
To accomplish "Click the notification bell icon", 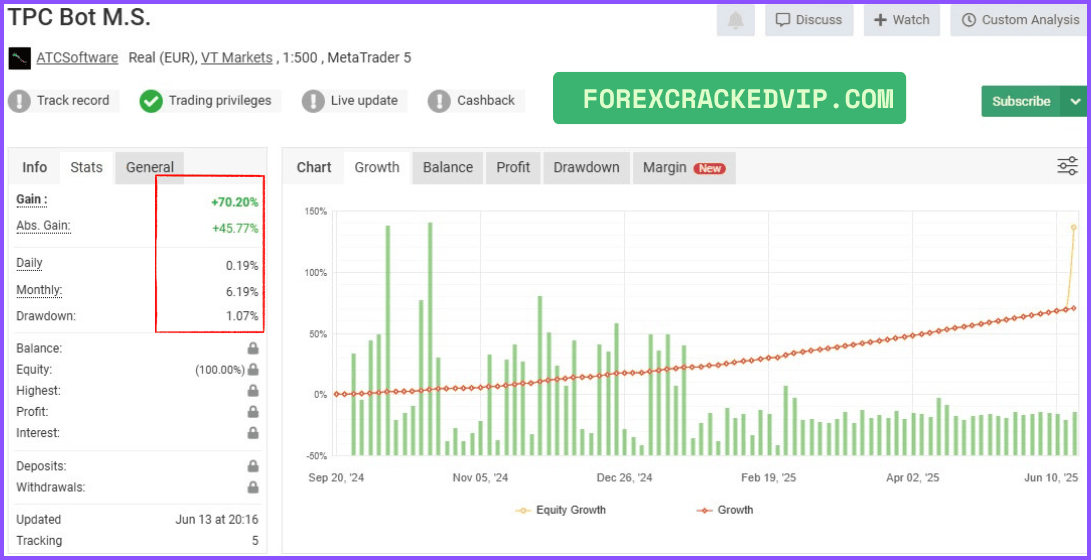I will [735, 20].
